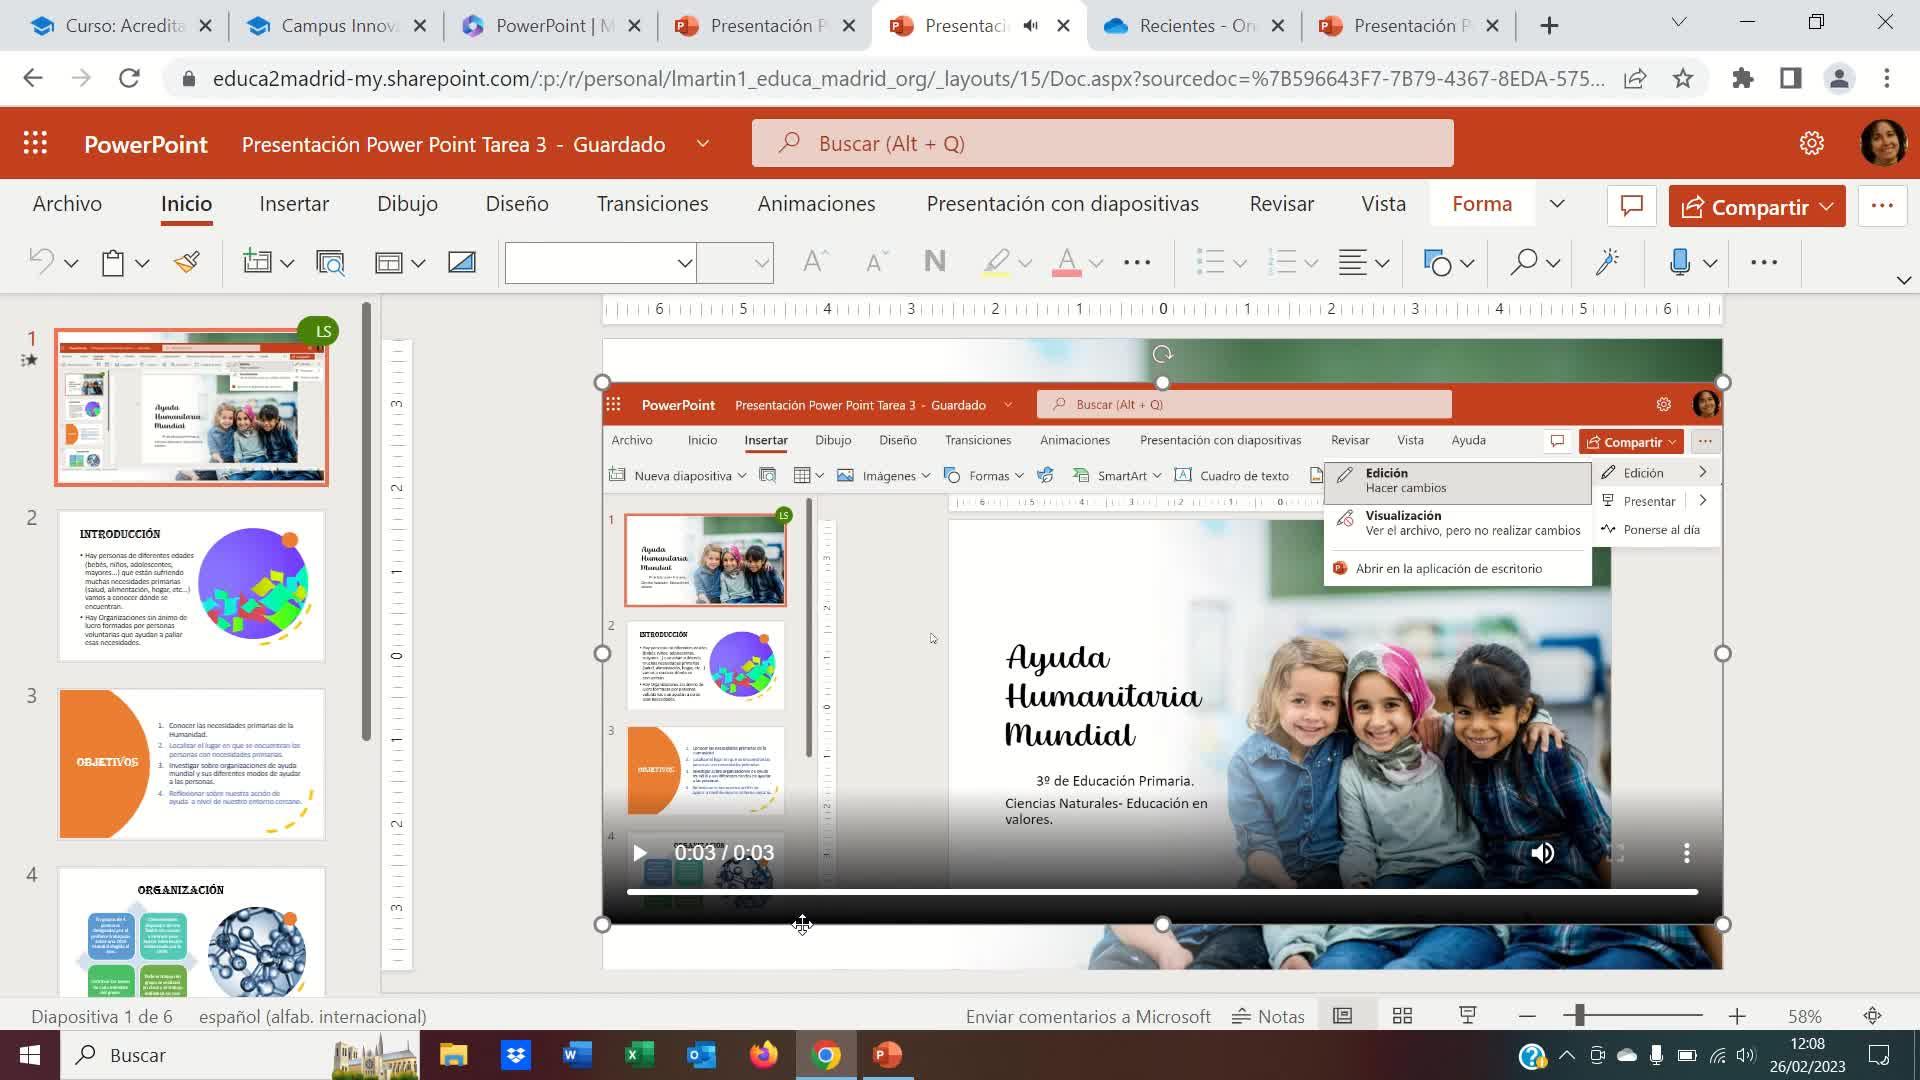Expand the font name combo box

click(x=684, y=263)
